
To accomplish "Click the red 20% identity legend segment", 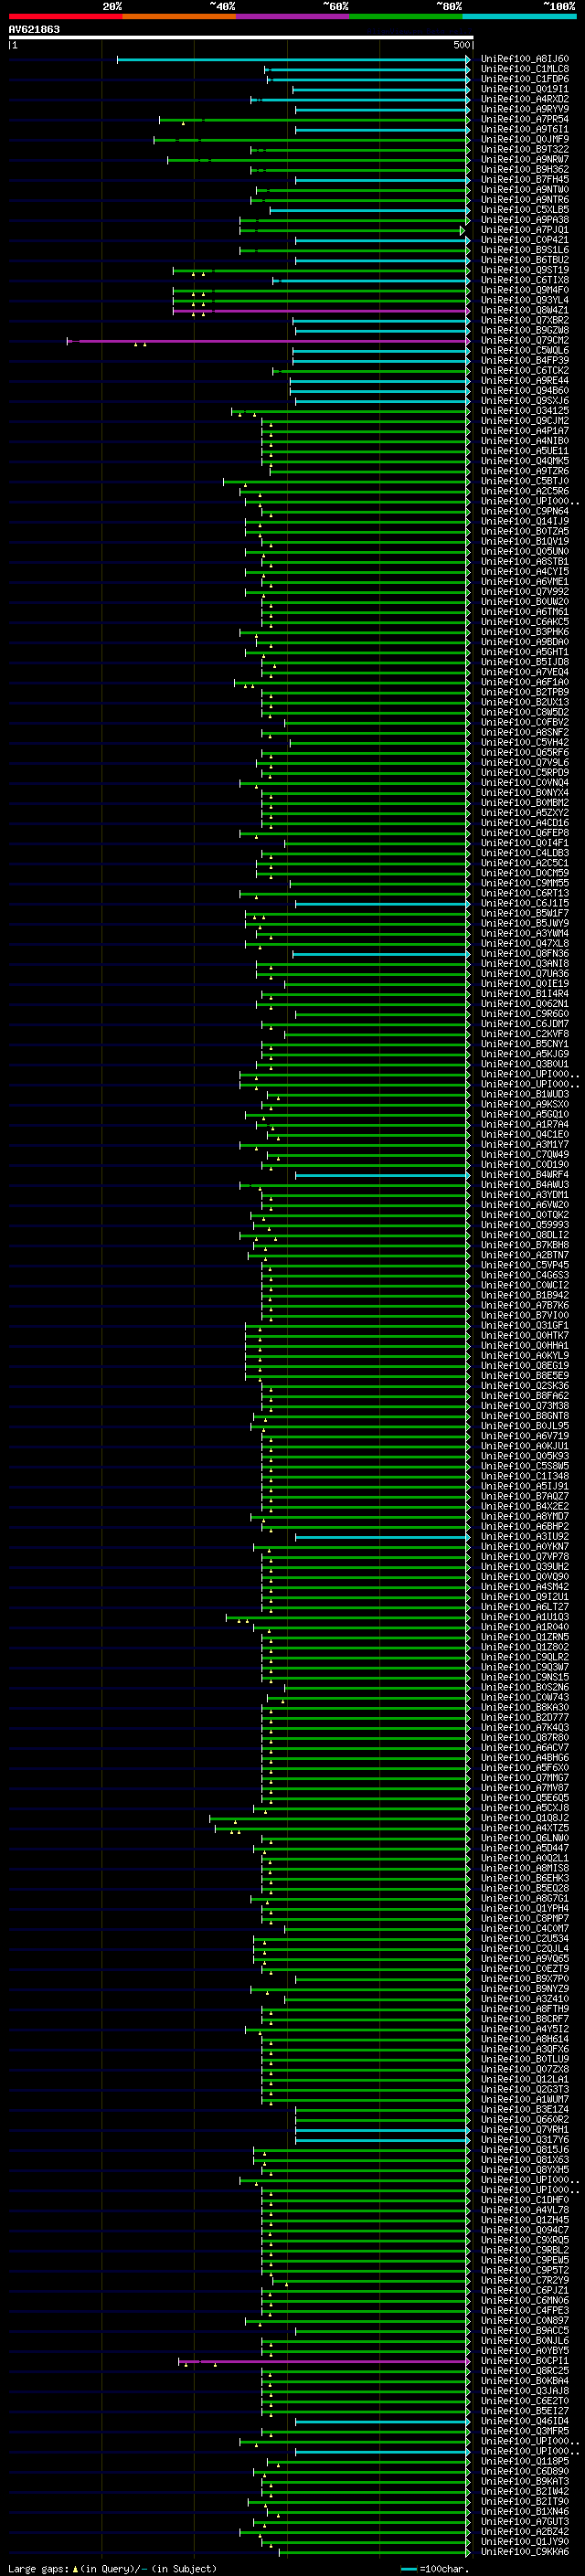I will (65, 16).
